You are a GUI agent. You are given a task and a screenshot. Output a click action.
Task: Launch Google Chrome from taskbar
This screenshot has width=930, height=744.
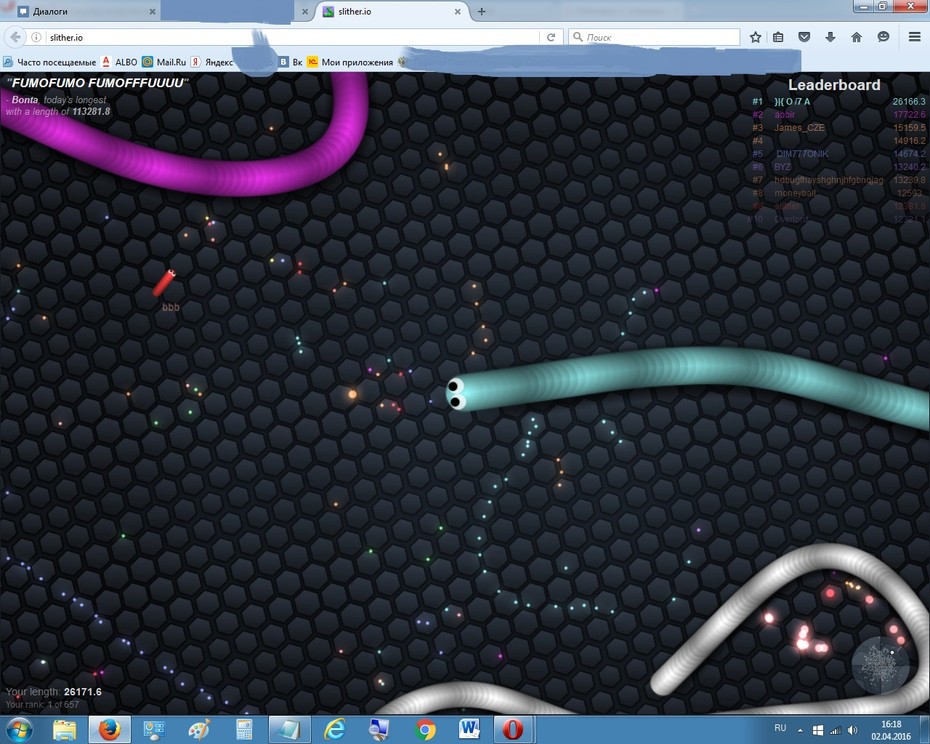click(x=425, y=729)
